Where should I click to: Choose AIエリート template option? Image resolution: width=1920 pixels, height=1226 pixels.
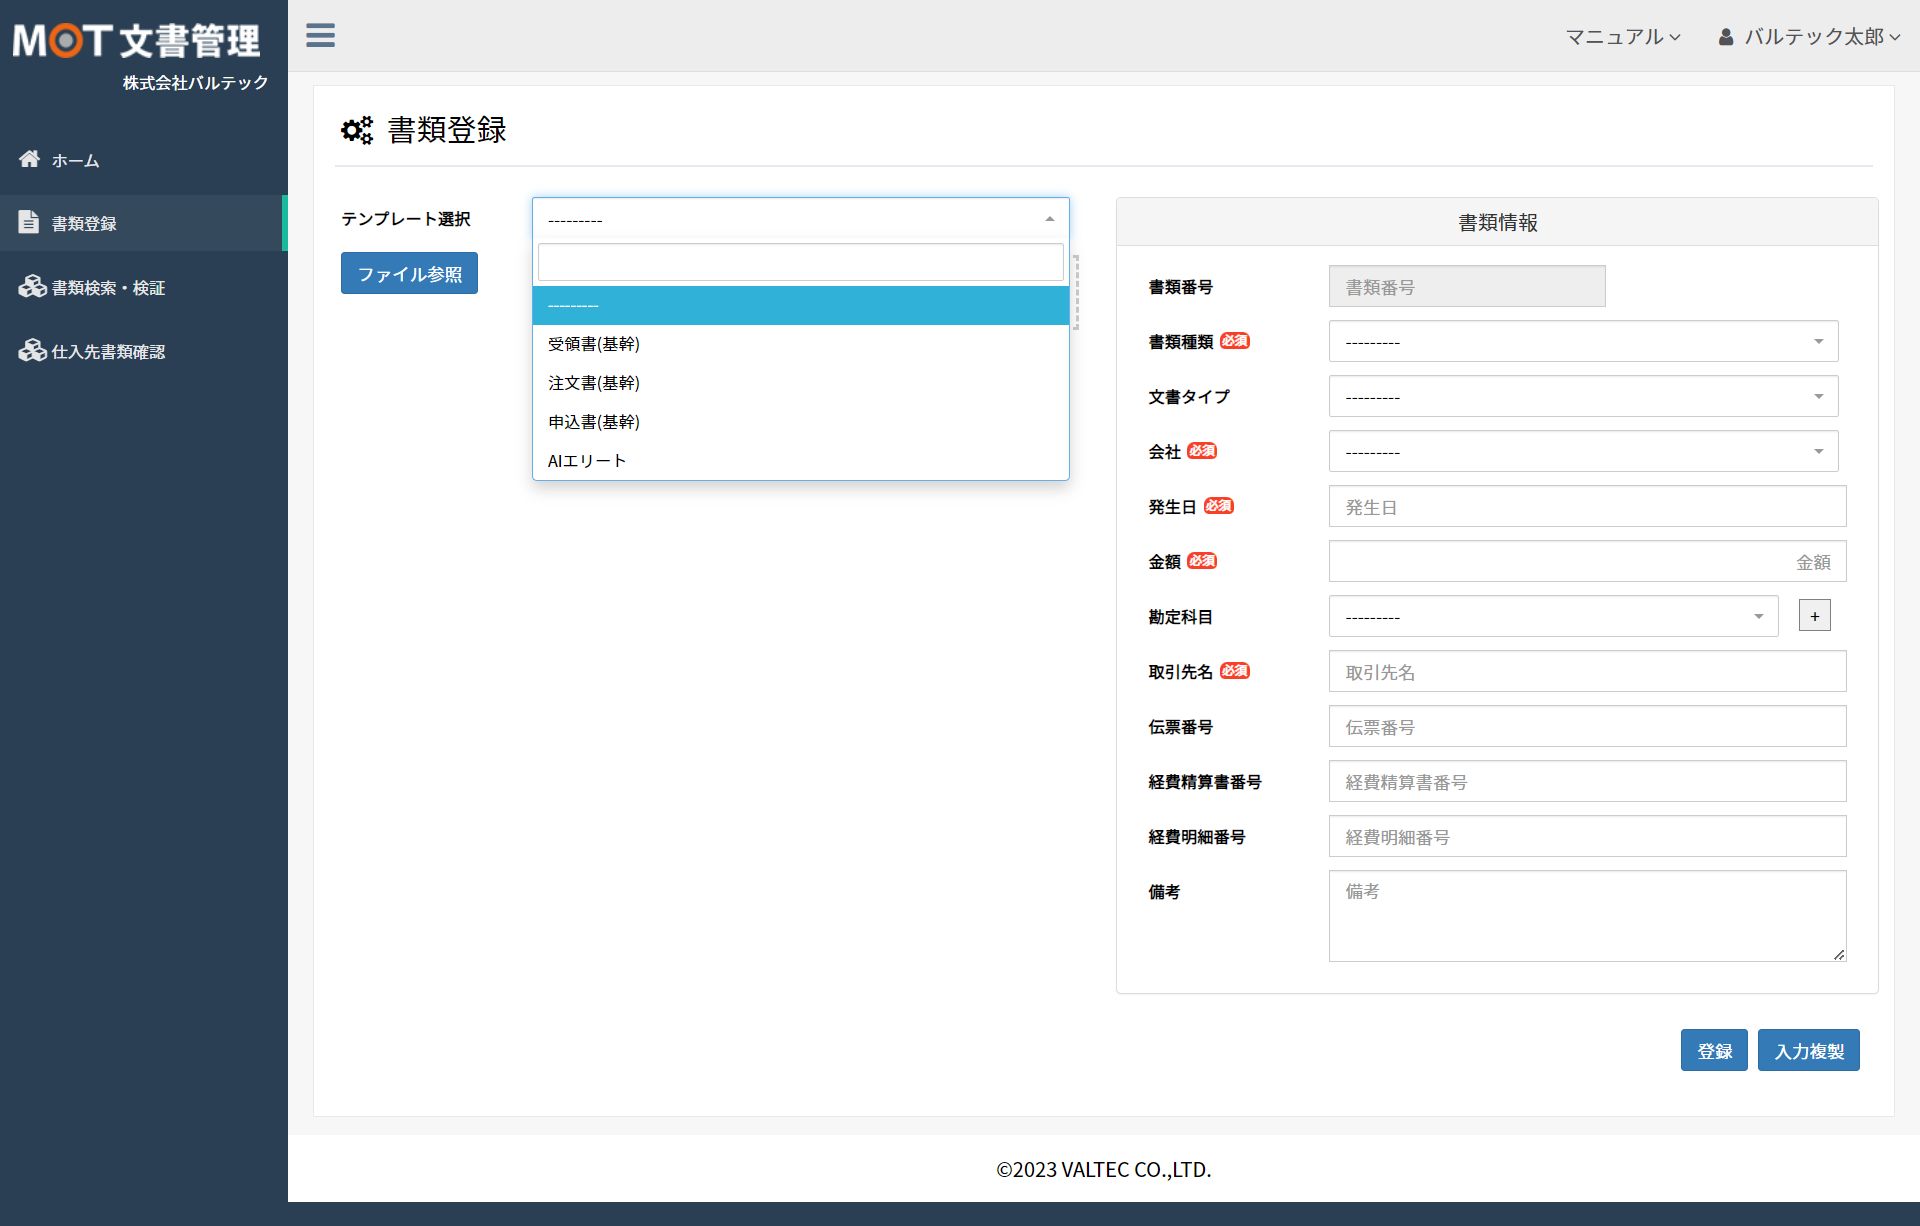(587, 461)
